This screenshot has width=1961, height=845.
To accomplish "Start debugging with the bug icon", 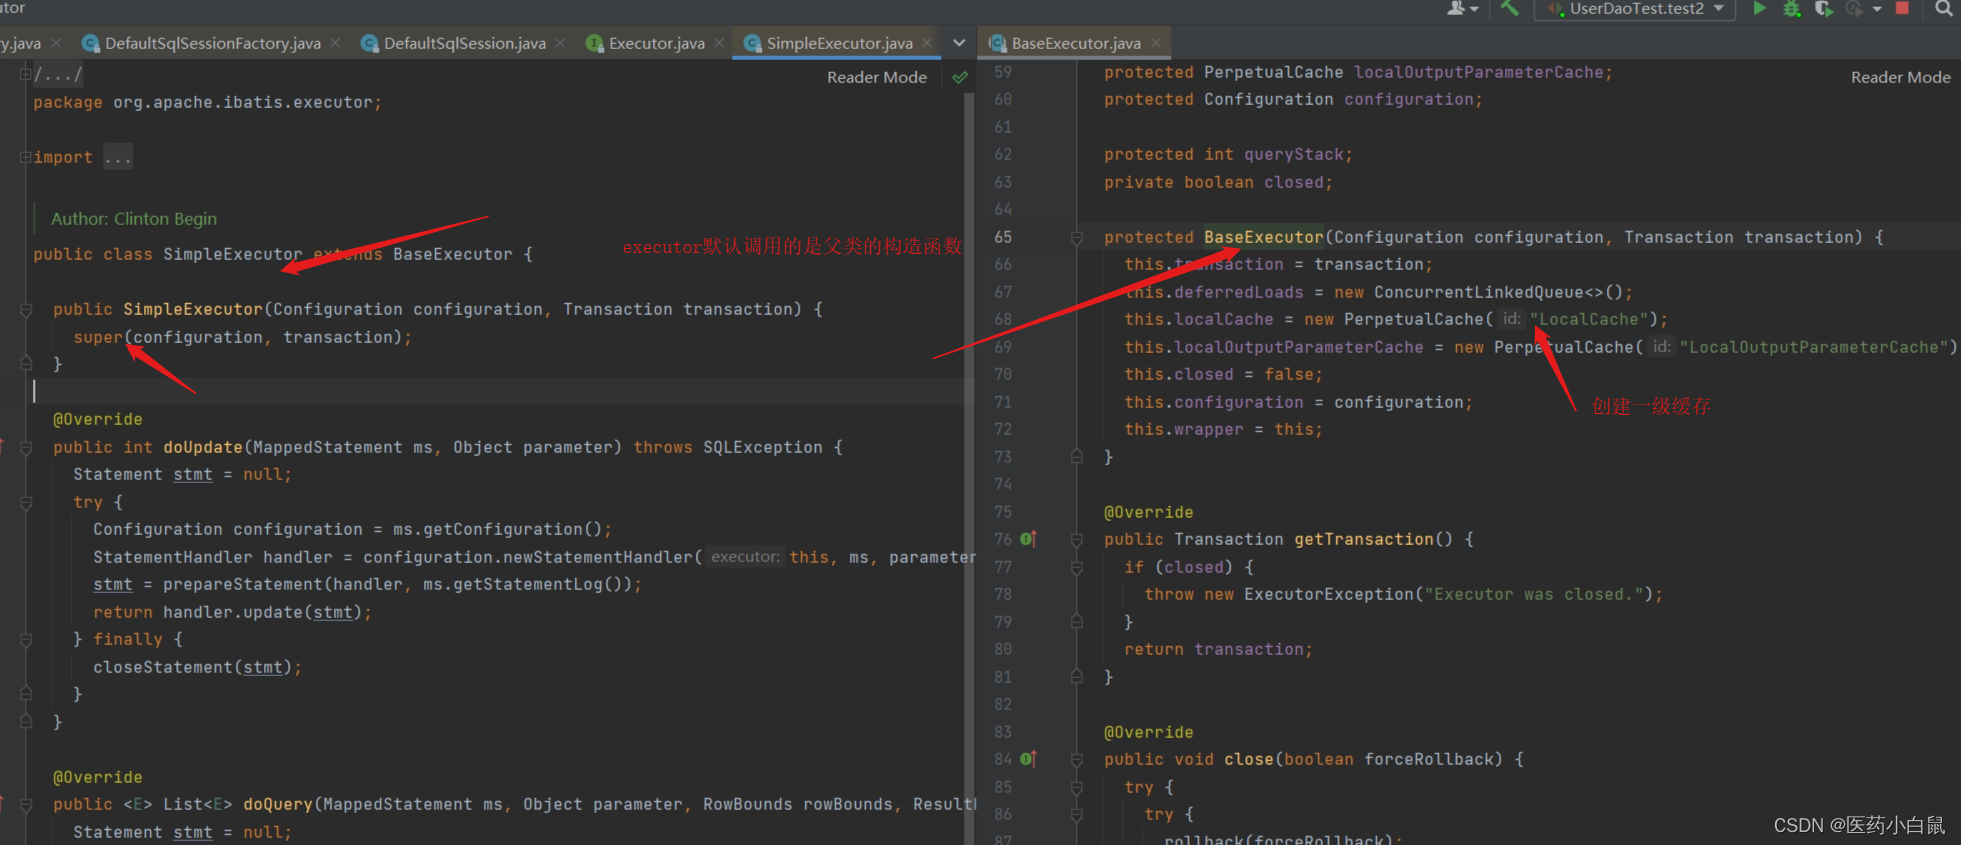I will coord(1791,9).
